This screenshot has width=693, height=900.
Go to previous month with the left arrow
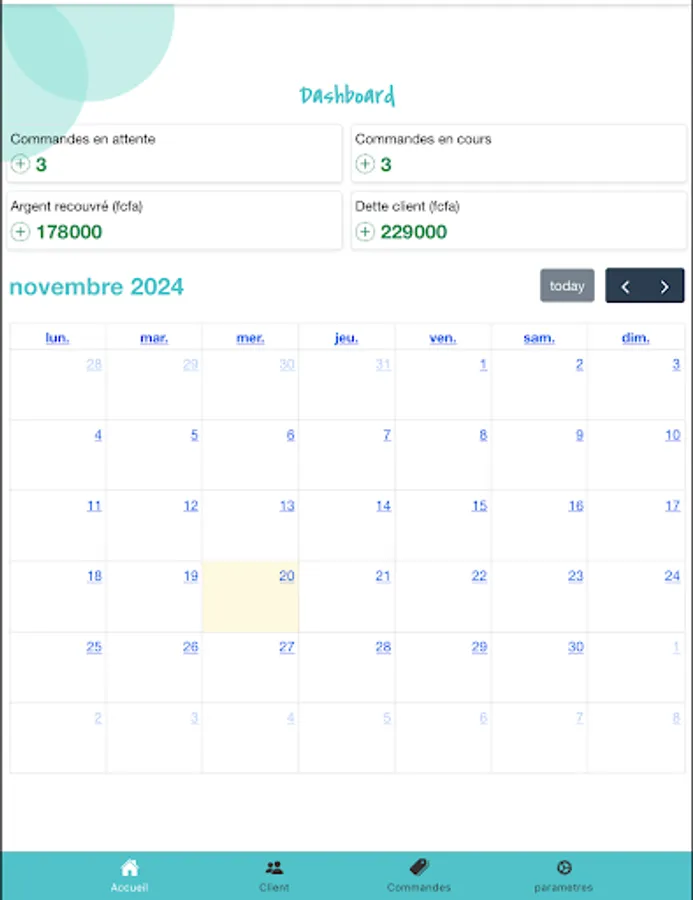coord(625,286)
